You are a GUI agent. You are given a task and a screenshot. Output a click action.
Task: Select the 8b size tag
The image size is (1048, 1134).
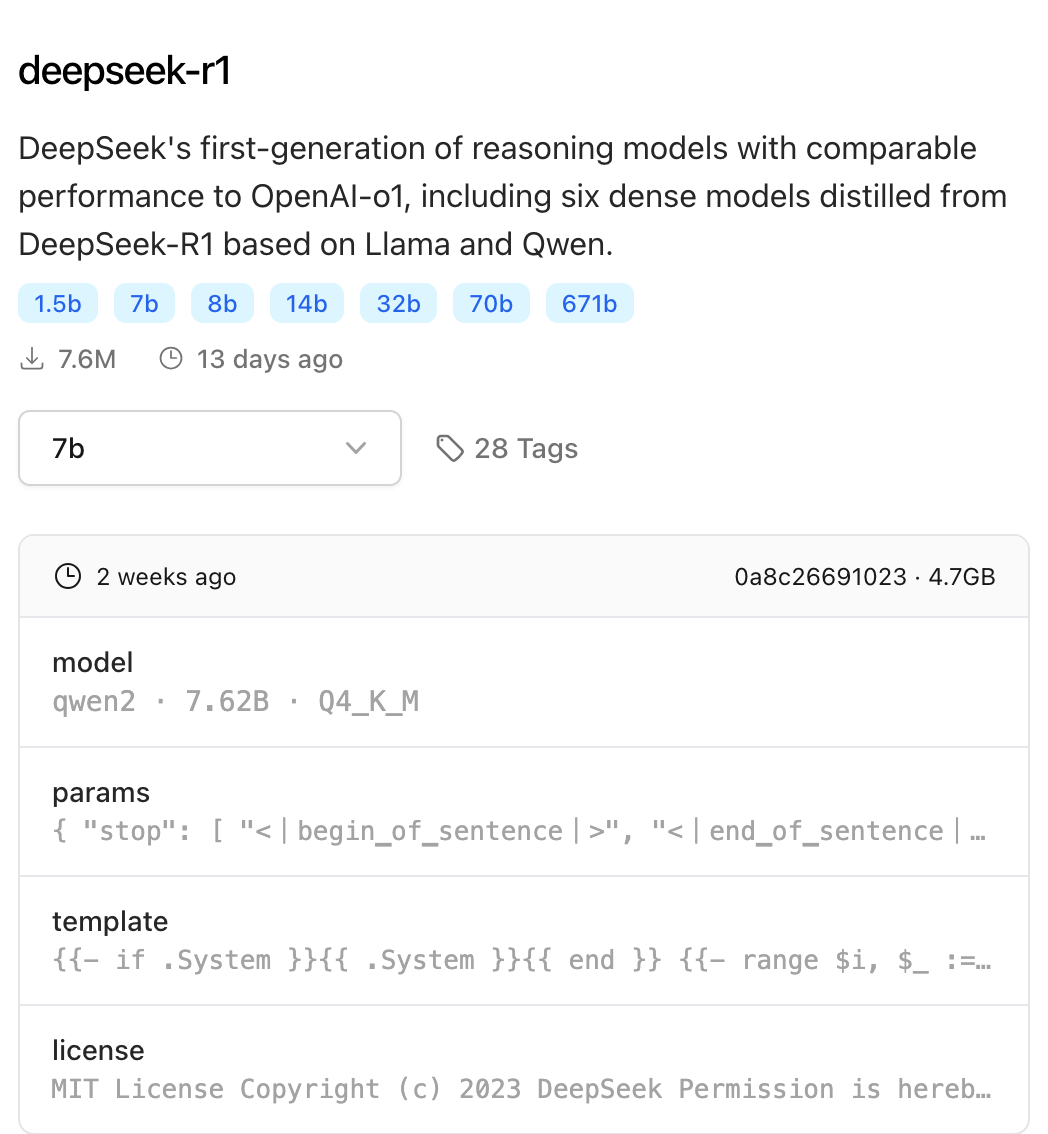[222, 303]
